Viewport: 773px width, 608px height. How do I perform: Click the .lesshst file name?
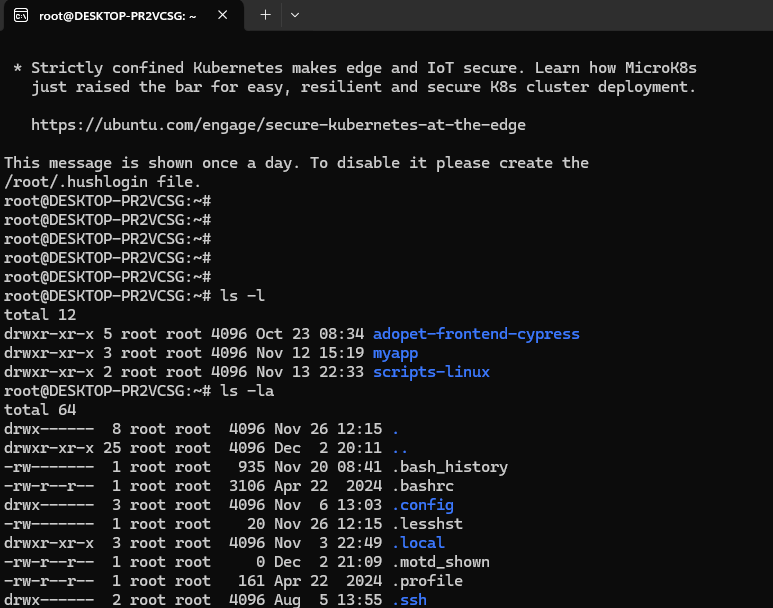coord(427,524)
